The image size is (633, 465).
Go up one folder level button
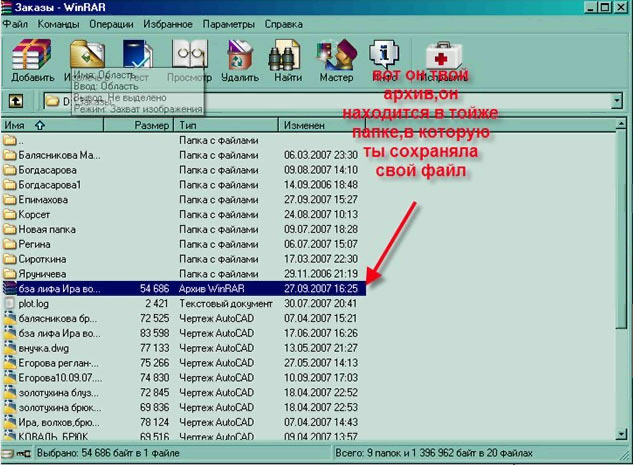point(16,101)
